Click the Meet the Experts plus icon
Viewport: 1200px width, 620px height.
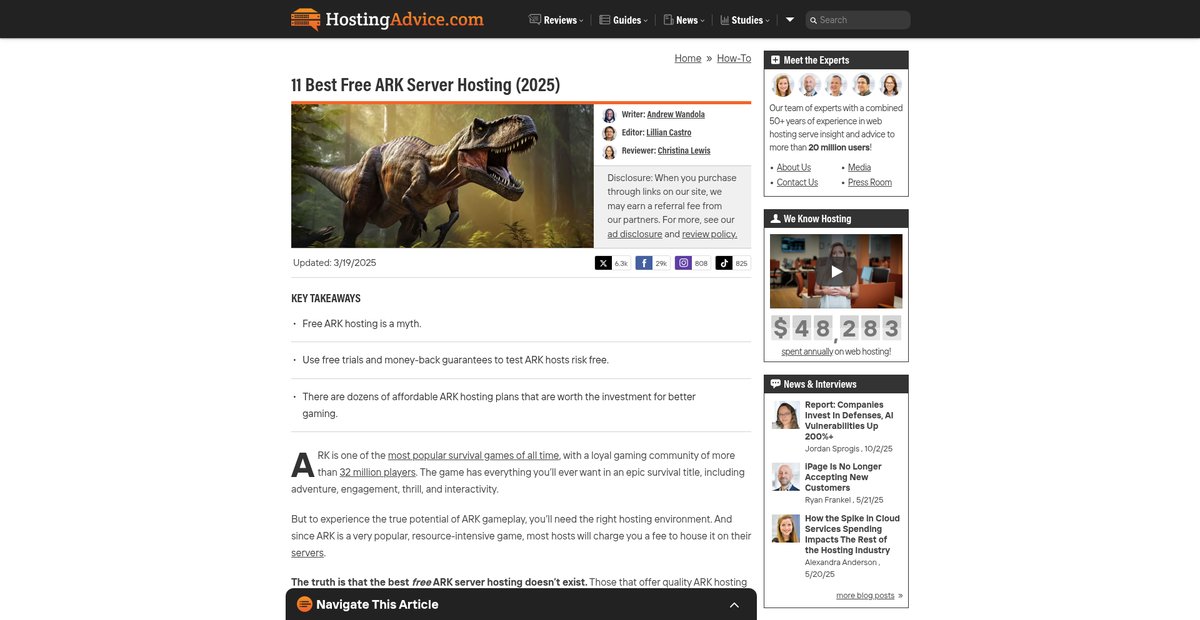pyautogui.click(x=775, y=60)
